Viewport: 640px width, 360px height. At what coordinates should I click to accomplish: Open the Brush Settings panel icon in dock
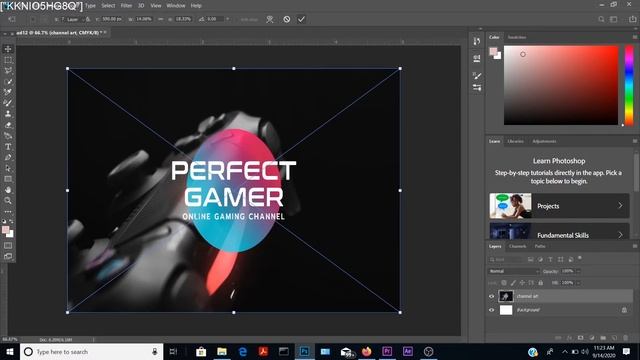click(477, 76)
